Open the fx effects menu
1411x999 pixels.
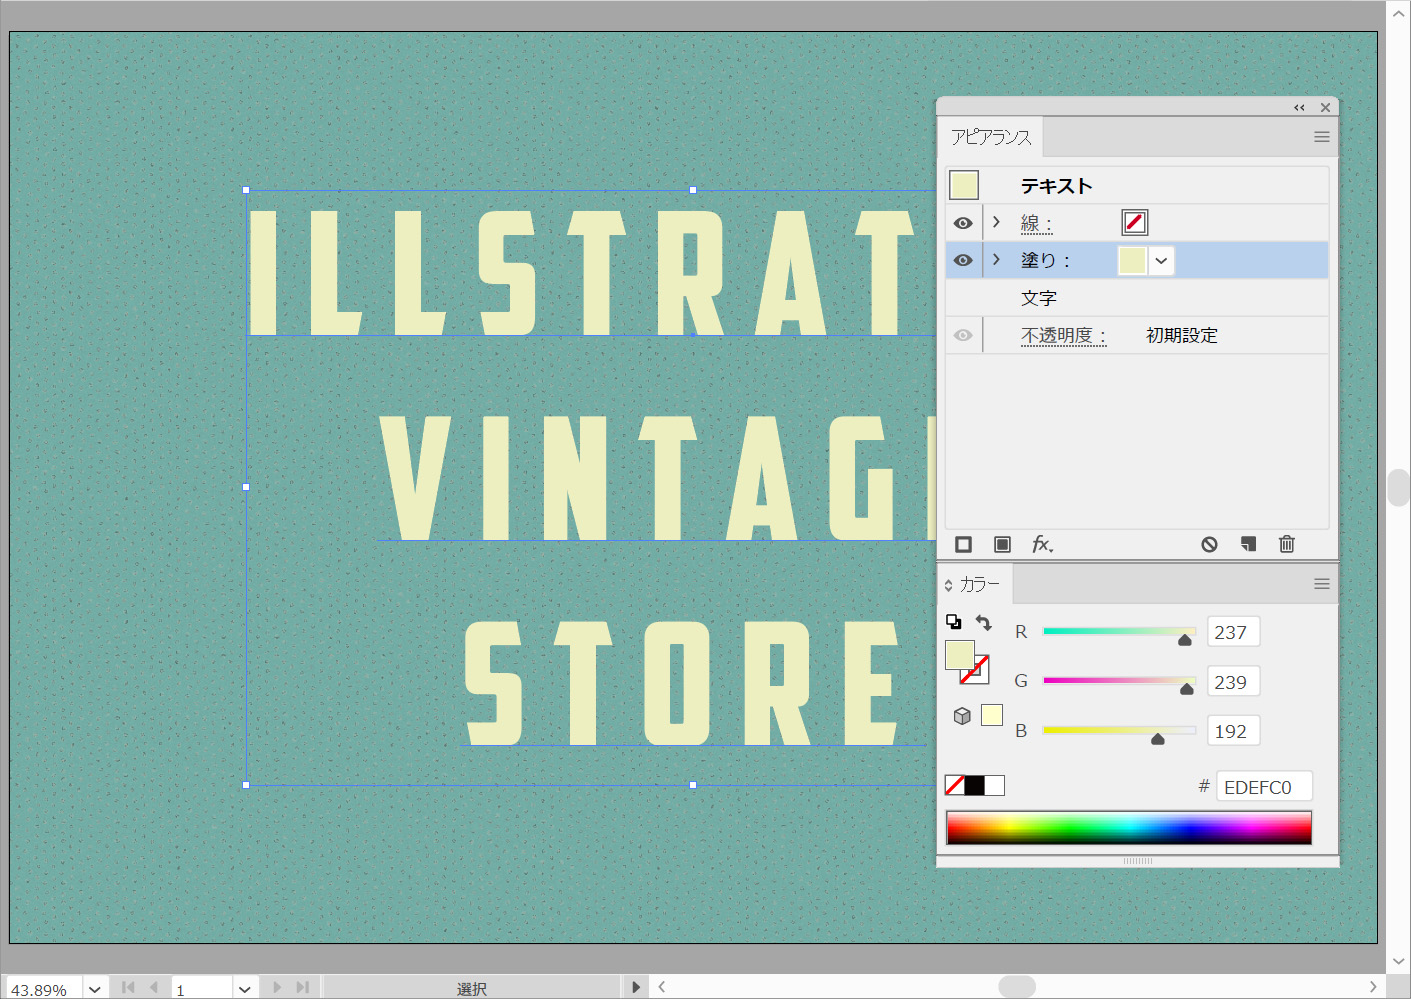[1042, 544]
